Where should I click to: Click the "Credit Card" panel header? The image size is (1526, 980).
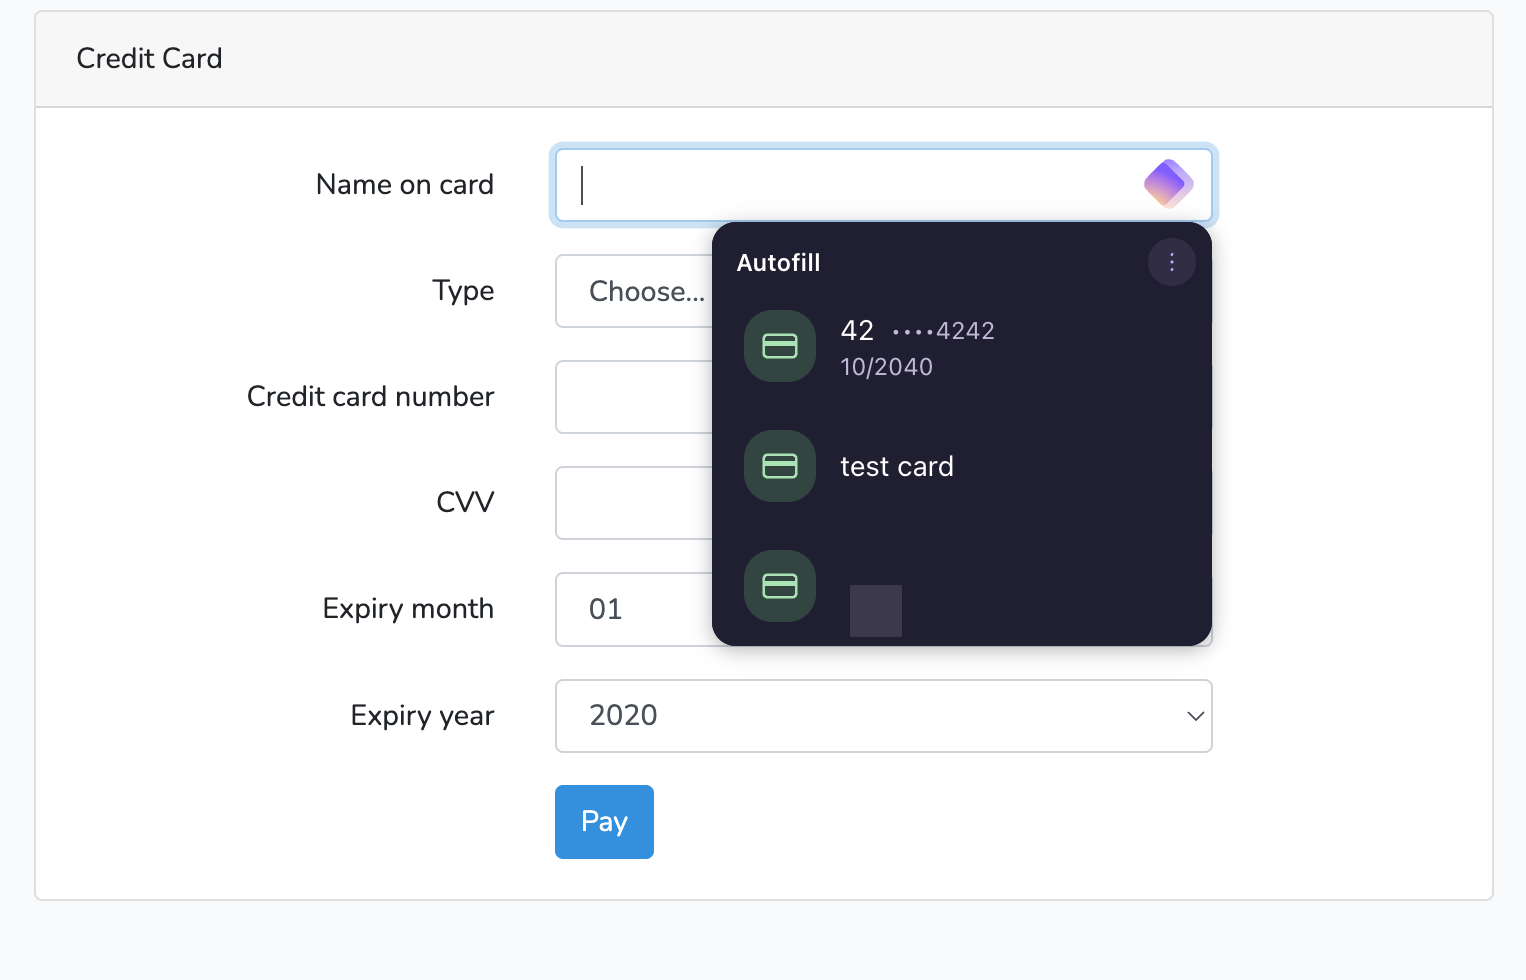tap(150, 59)
